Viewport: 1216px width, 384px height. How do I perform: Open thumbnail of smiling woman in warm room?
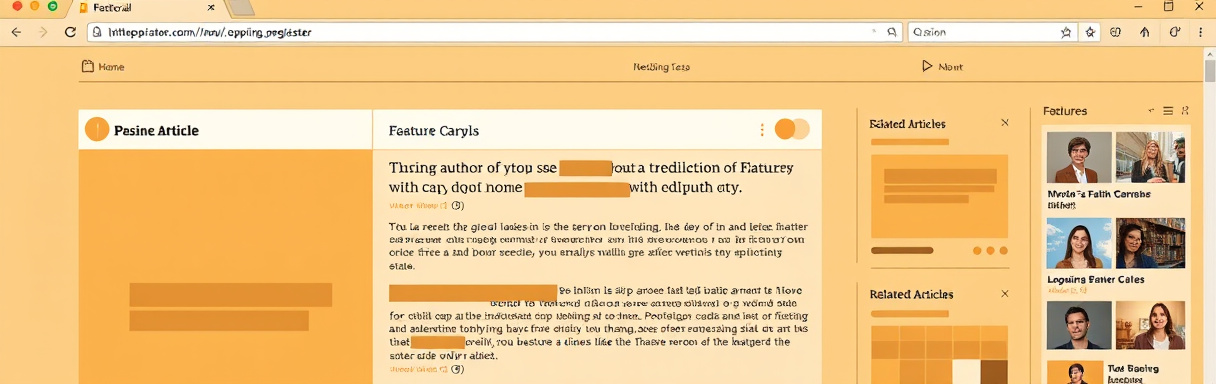[x=1150, y=325]
